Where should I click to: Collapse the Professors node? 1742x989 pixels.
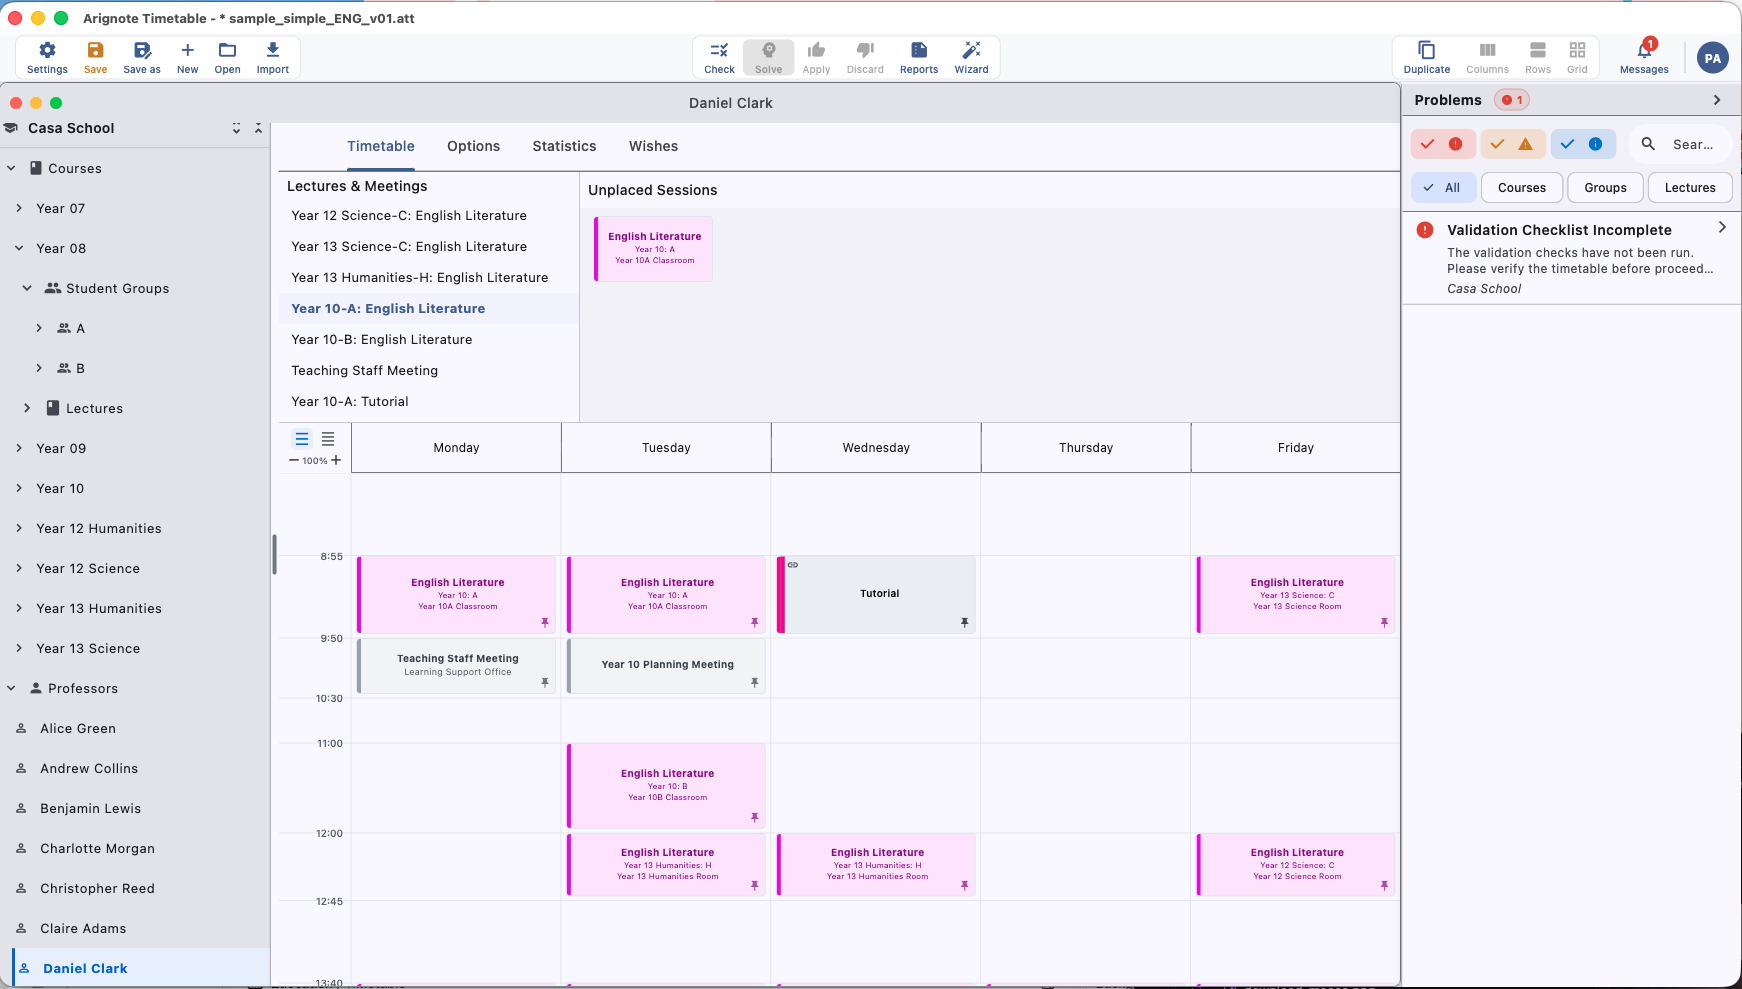coord(11,688)
